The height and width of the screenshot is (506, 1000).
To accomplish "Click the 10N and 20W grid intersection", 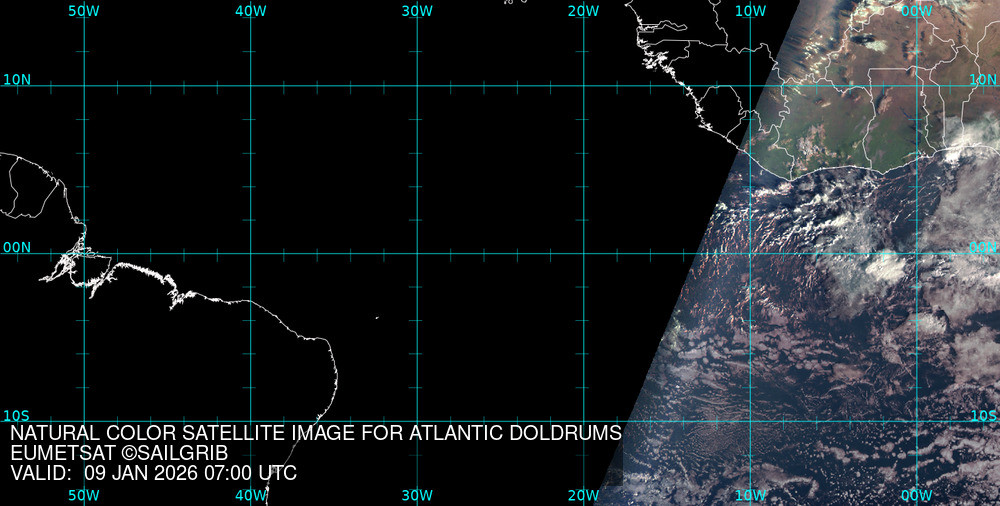I will click(x=583, y=86).
